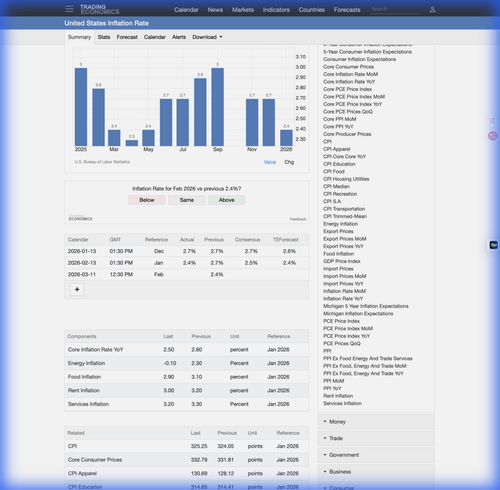
Task: Vote Above on the inflation poll
Action: point(227,200)
